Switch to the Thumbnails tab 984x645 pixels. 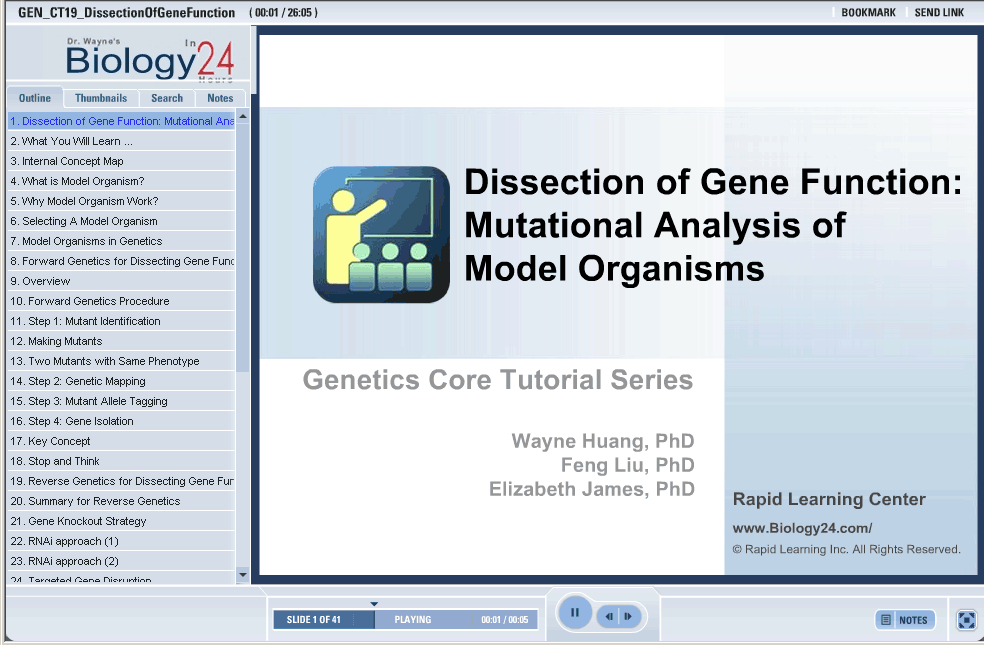pyautogui.click(x=101, y=98)
